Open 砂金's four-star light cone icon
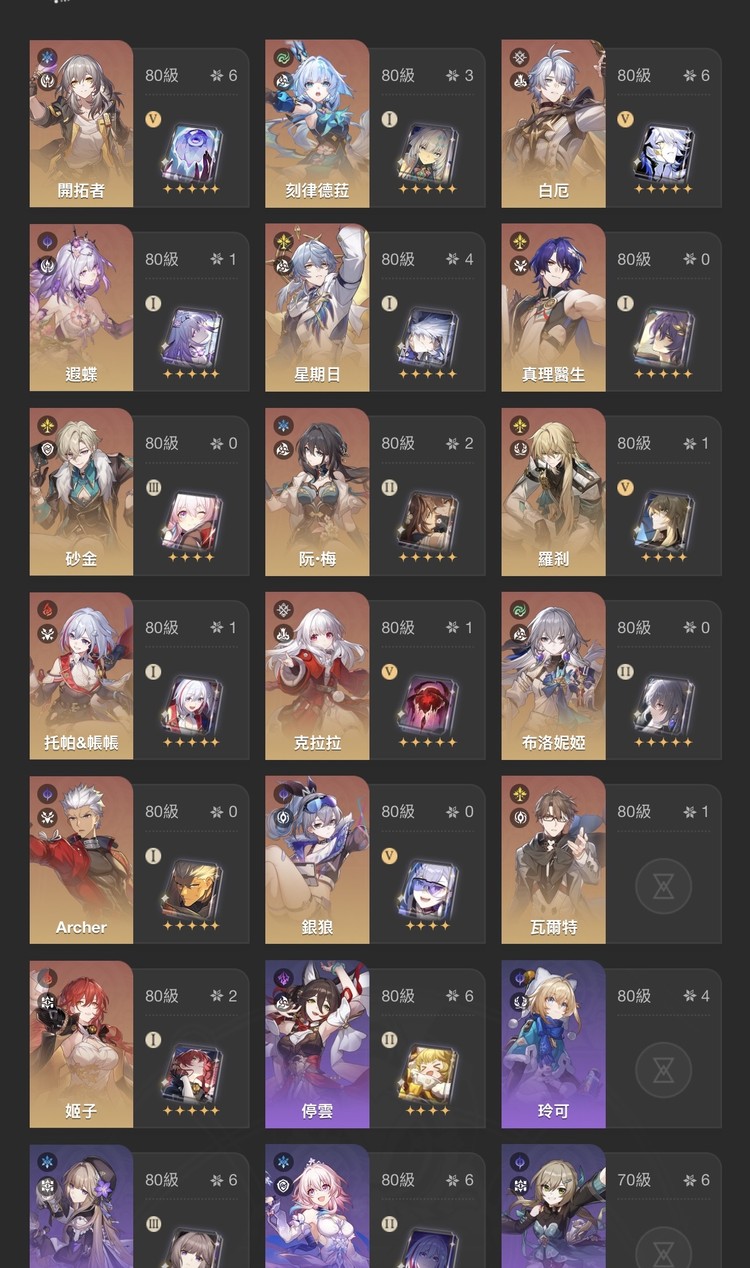 tap(191, 521)
